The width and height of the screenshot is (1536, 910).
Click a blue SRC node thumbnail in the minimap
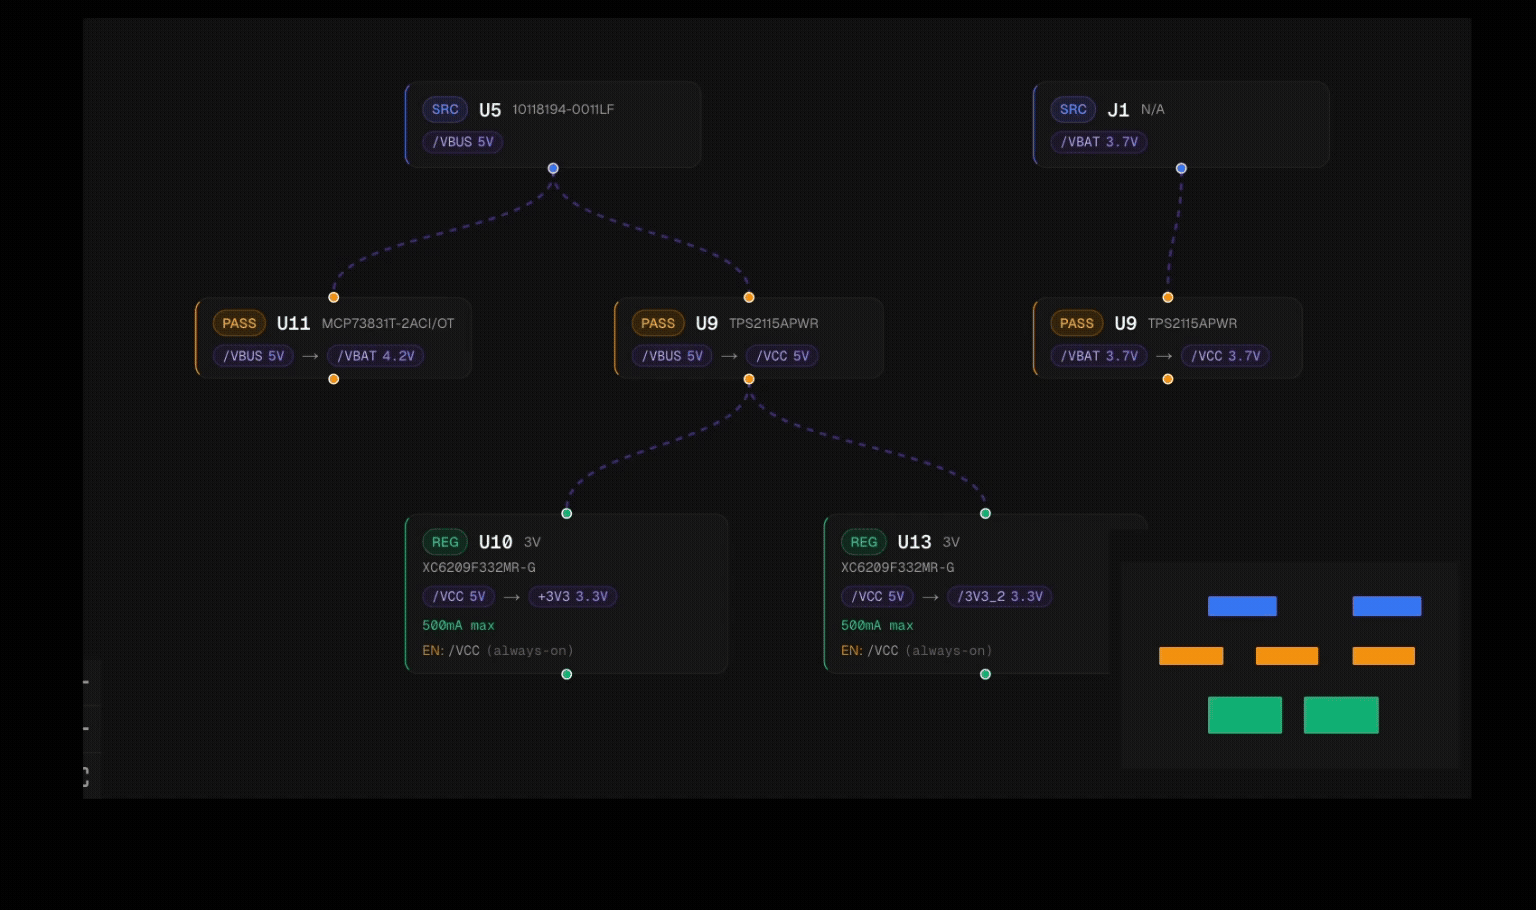point(1242,606)
